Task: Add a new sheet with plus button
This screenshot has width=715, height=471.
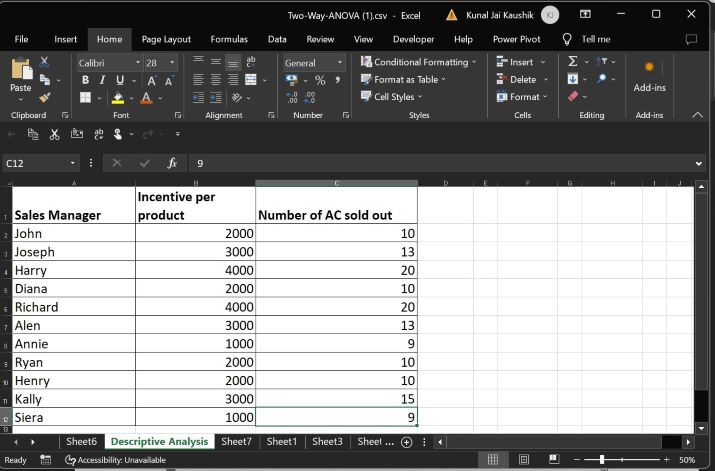Action: coord(406,442)
